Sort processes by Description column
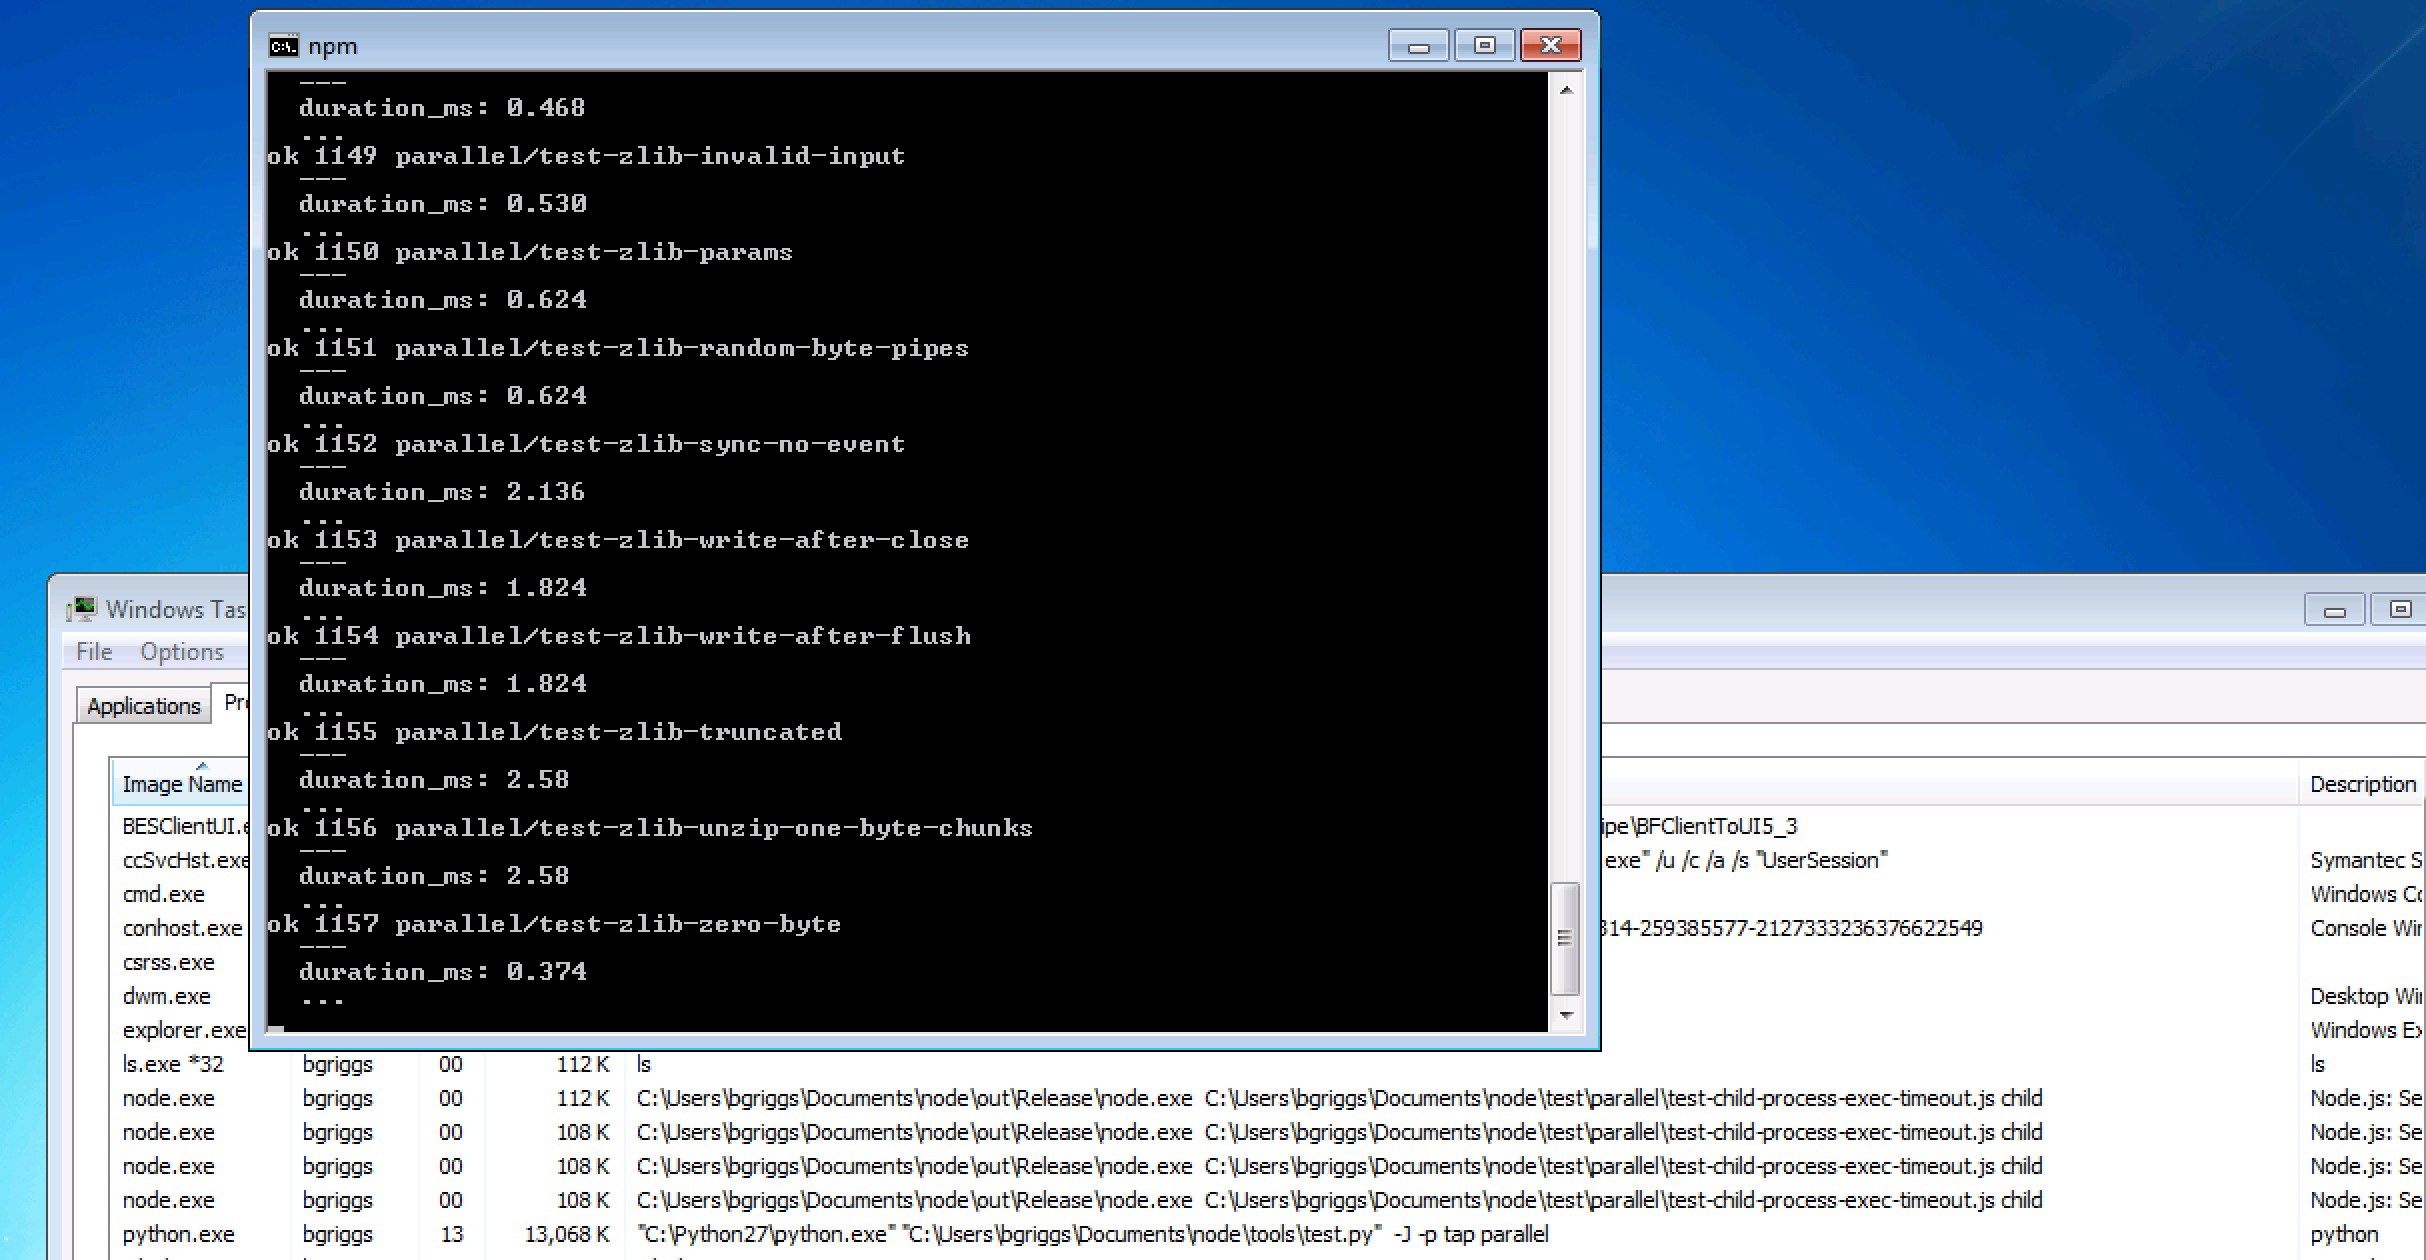 coord(2362,784)
